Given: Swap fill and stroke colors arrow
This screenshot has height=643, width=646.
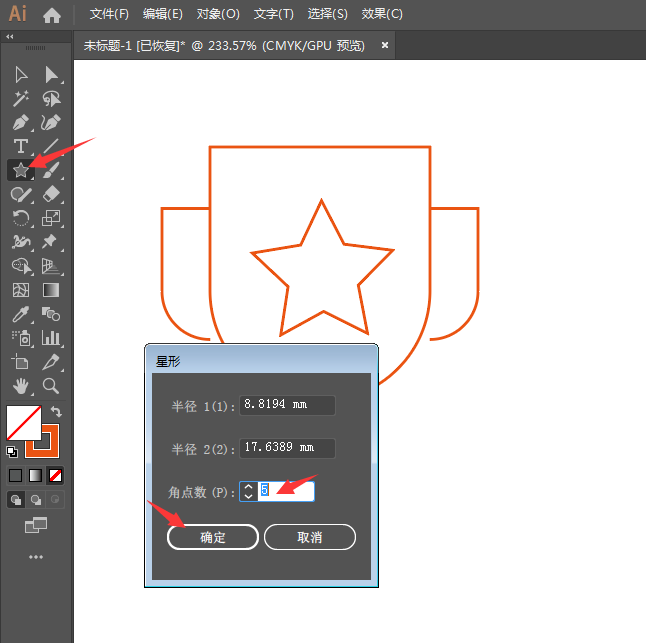Looking at the screenshot, I should pos(57,411).
